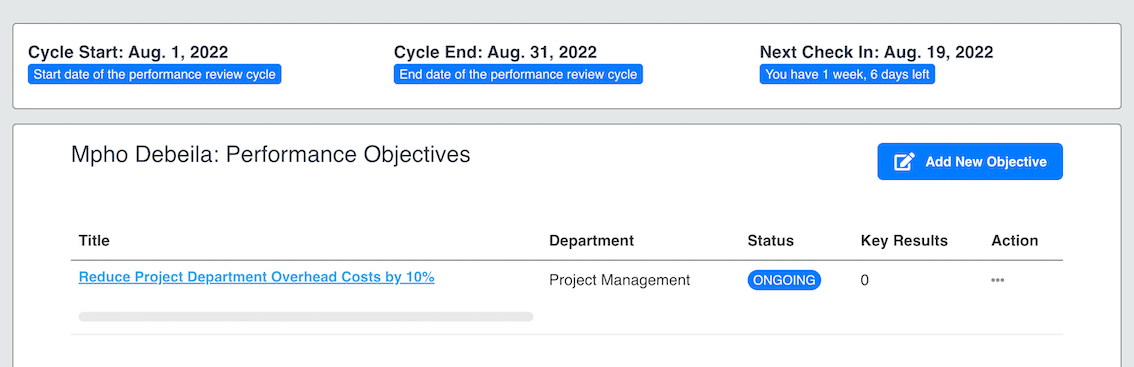The width and height of the screenshot is (1134, 367).
Task: Click the Mpho Debeila: Performance Objectives title
Action: pos(270,154)
